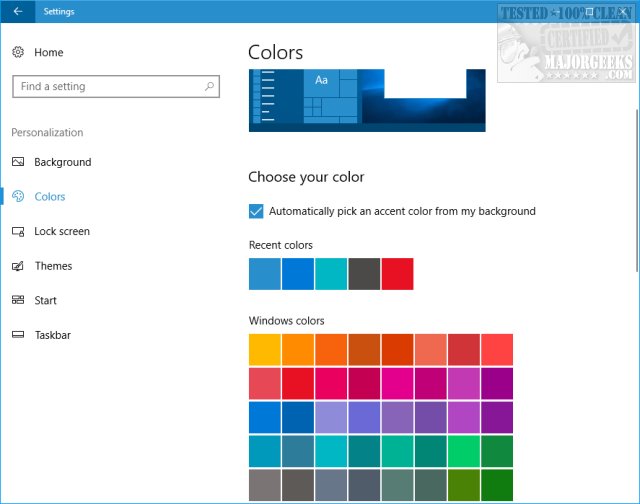Click the Themes brush icon

point(18,266)
